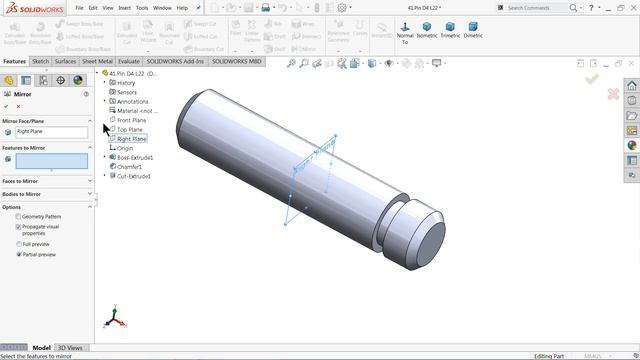Click Zoom to Area icon in view toolbar

click(304, 63)
